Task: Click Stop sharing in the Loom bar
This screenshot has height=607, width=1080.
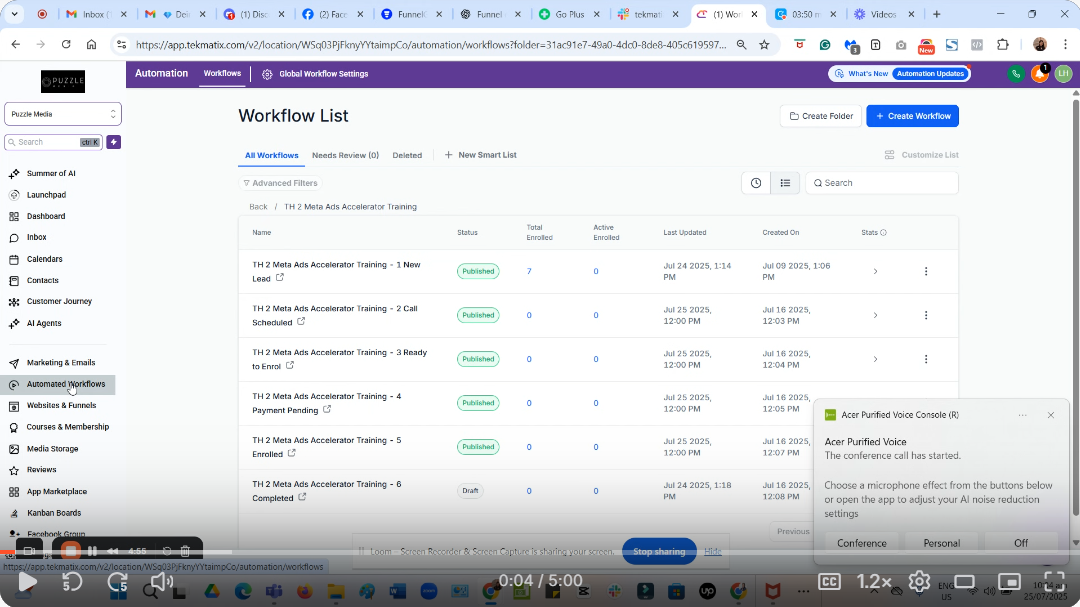Action: tap(659, 551)
